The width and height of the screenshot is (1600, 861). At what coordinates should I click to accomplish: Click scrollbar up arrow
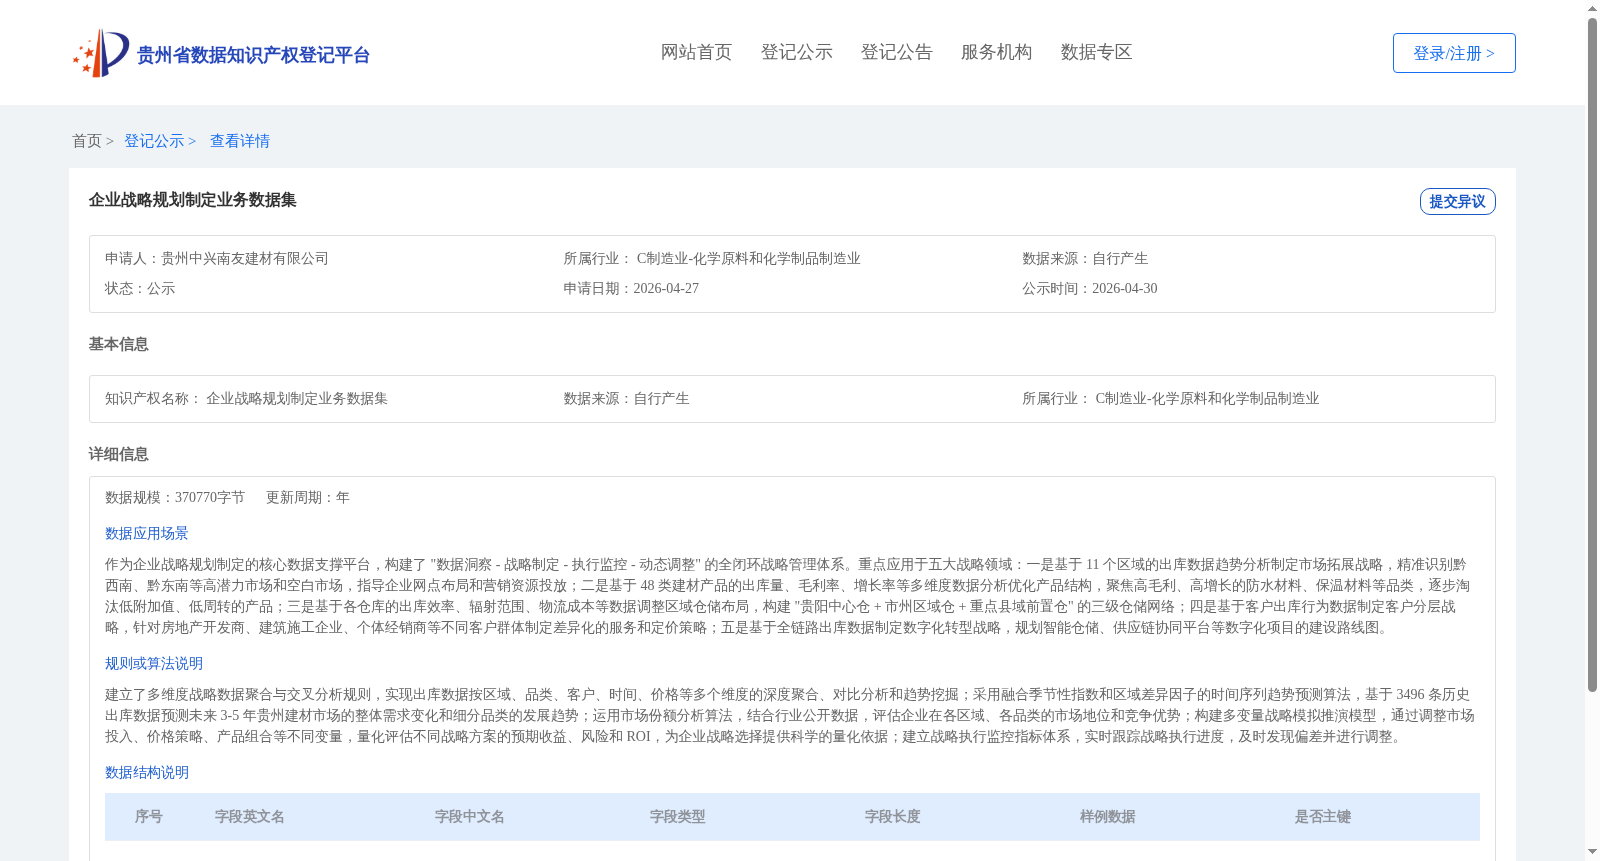point(1592,8)
